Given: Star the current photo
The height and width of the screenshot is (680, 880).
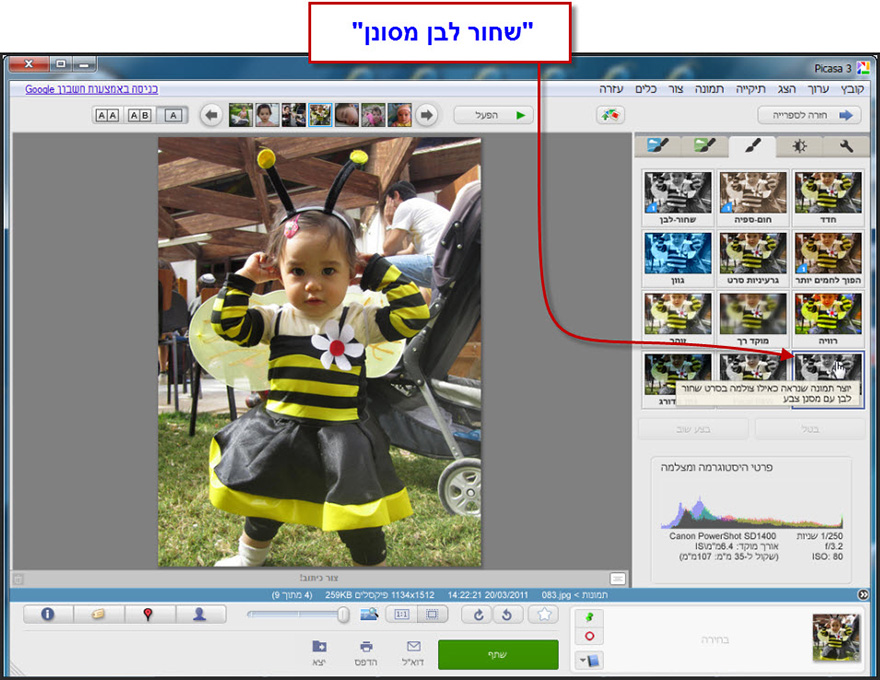Looking at the screenshot, I should tap(541, 615).
